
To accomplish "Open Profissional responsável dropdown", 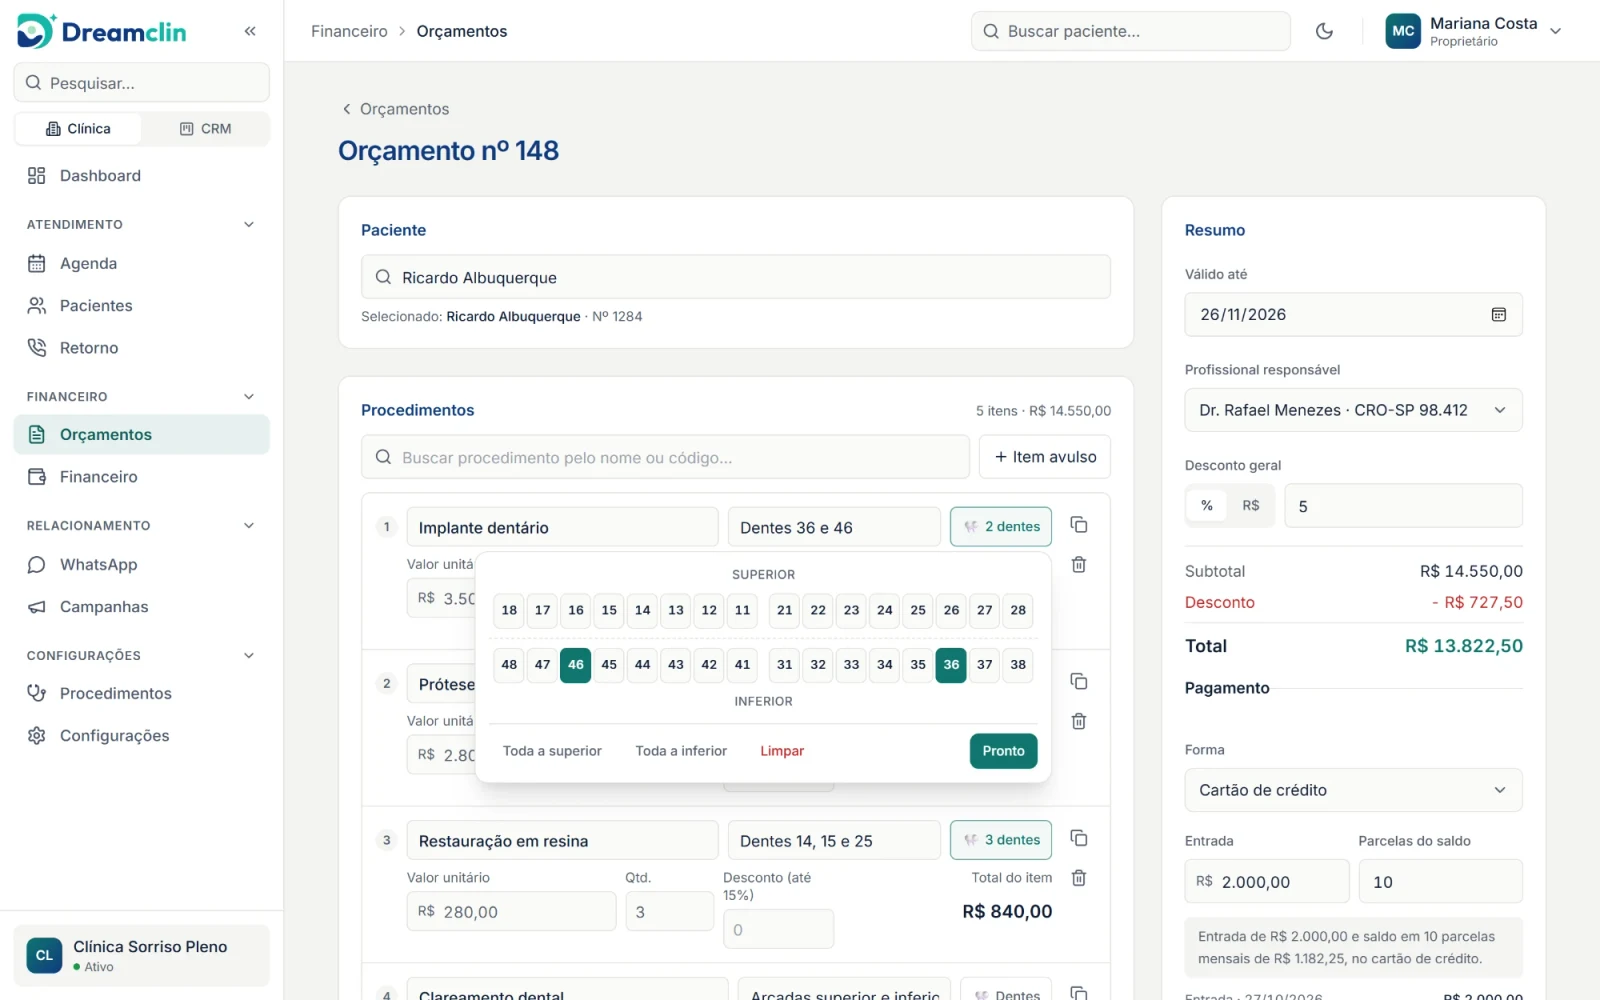I will click(x=1353, y=410).
